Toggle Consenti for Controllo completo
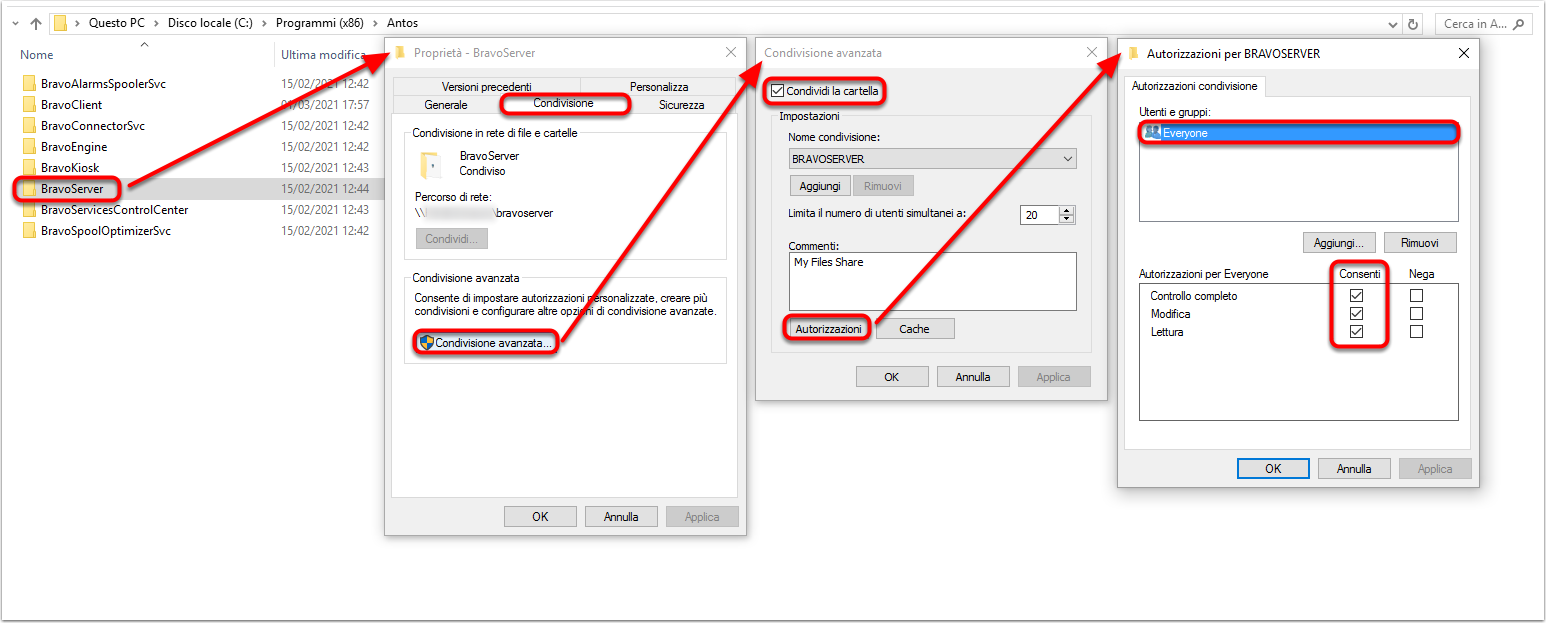1546x623 pixels. (1356, 296)
